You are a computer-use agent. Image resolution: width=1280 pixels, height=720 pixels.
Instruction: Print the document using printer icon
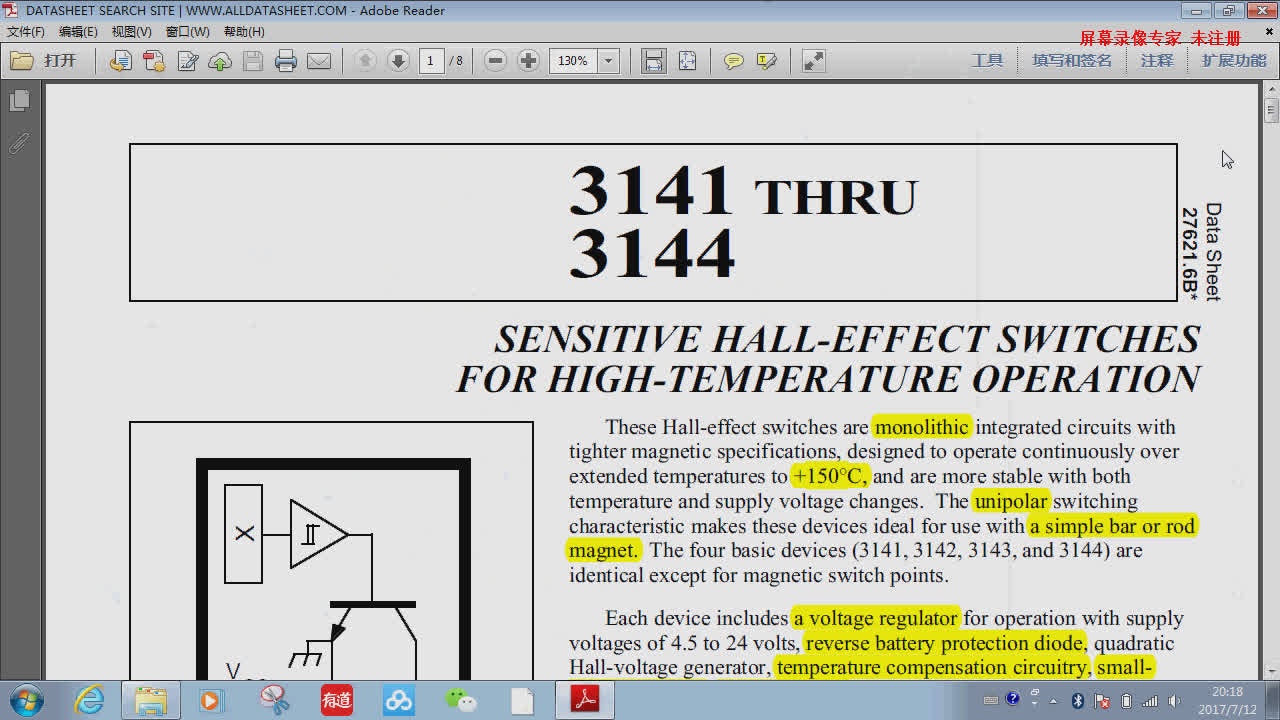(x=286, y=61)
